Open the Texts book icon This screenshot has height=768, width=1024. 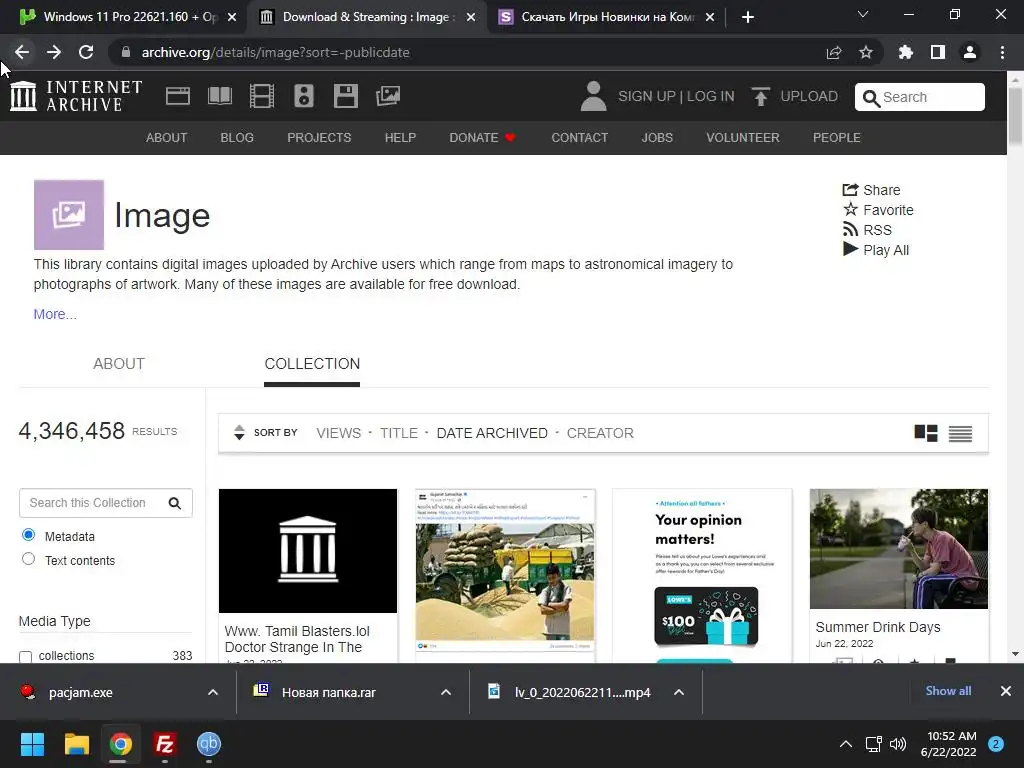219,96
